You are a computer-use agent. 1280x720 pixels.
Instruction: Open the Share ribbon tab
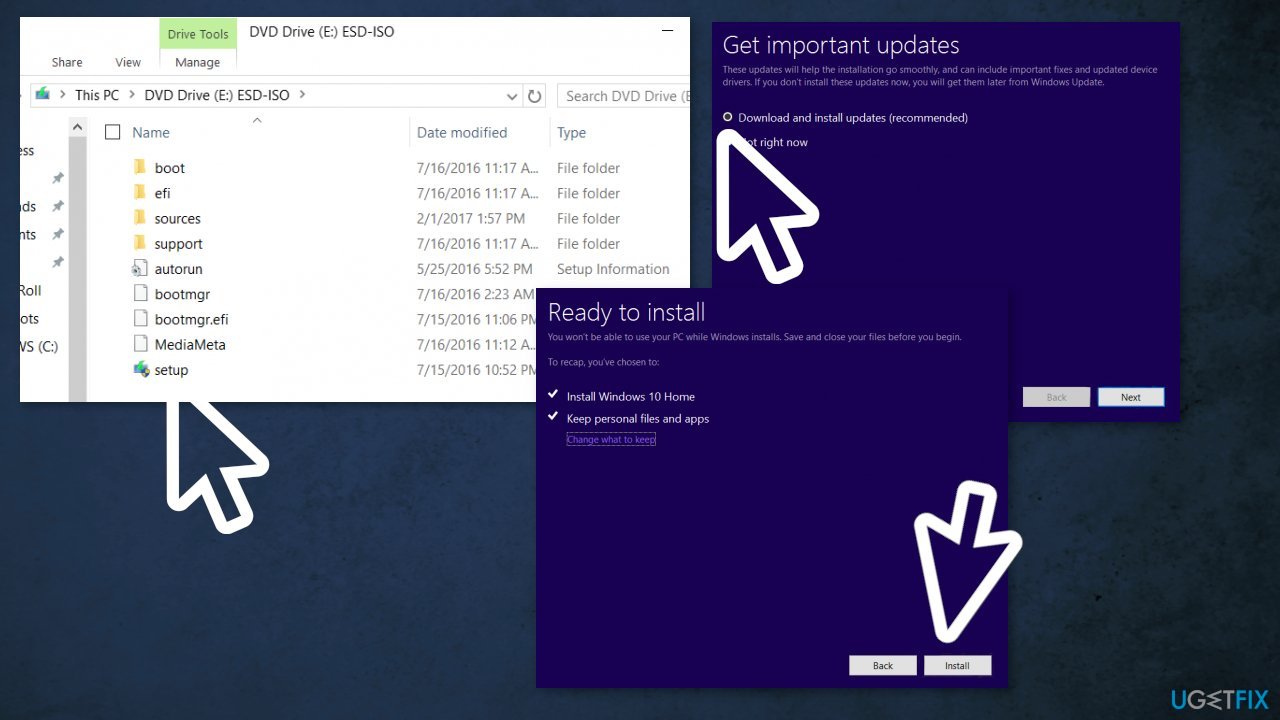pos(67,62)
